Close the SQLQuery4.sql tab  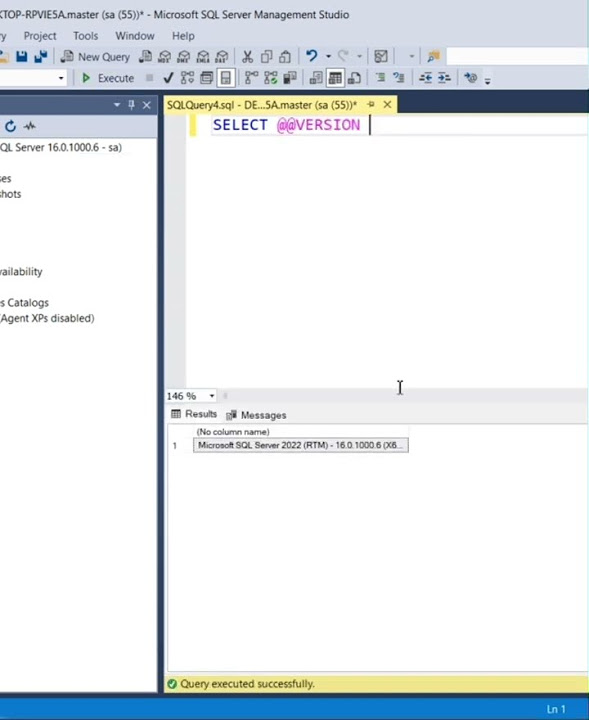[x=387, y=105]
